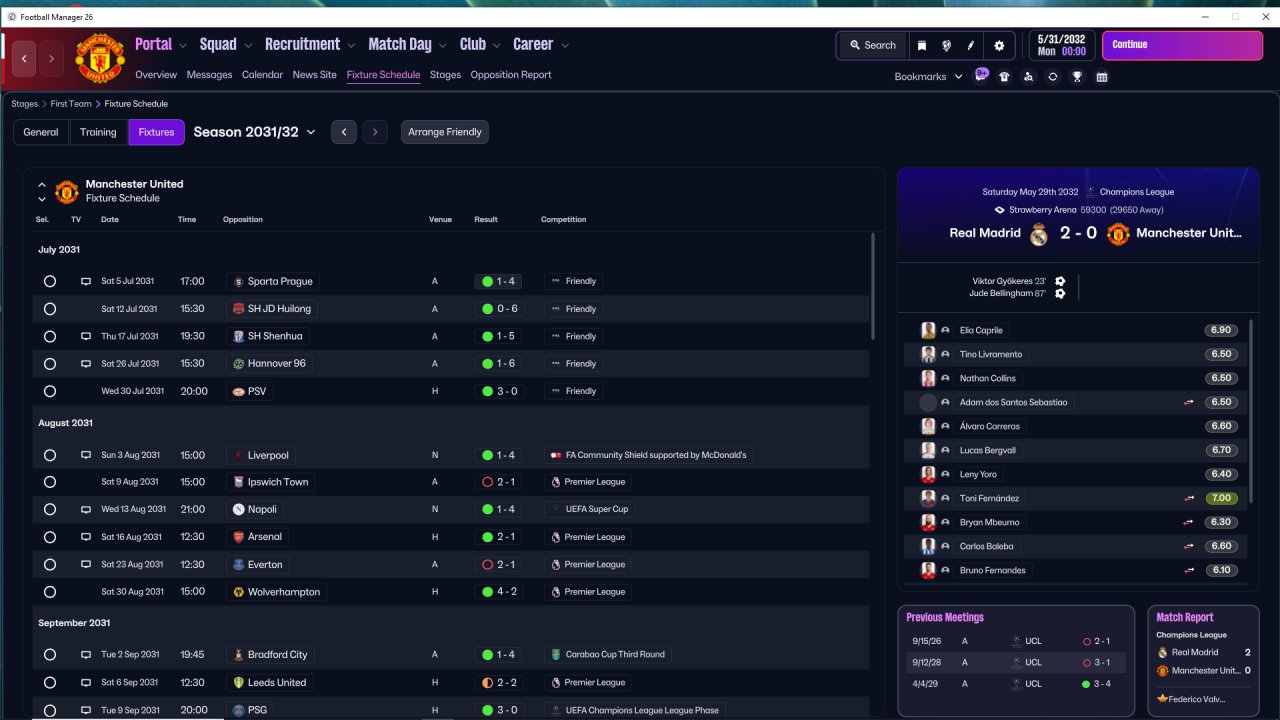The image size is (1280, 720).
Task: Open the Opposition Report sub-menu item
Action: tap(511, 75)
